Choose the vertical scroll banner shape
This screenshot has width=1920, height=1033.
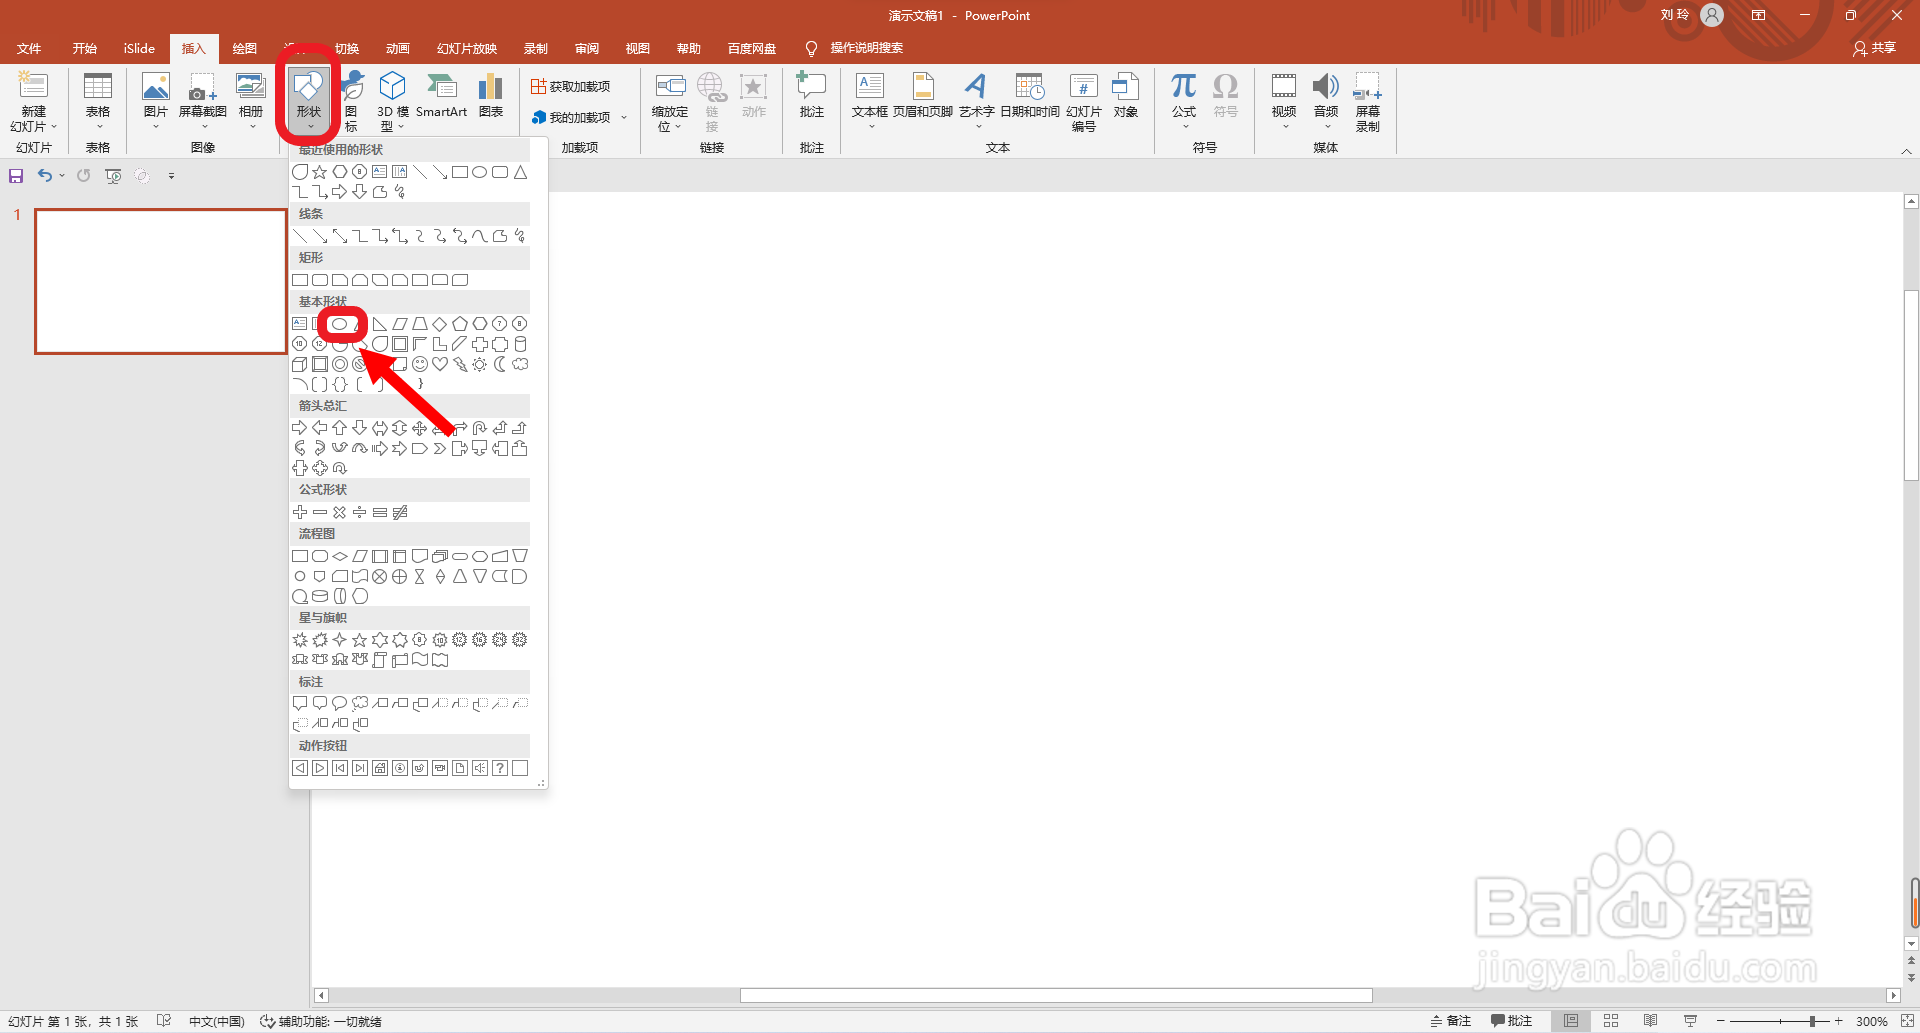[x=380, y=660]
